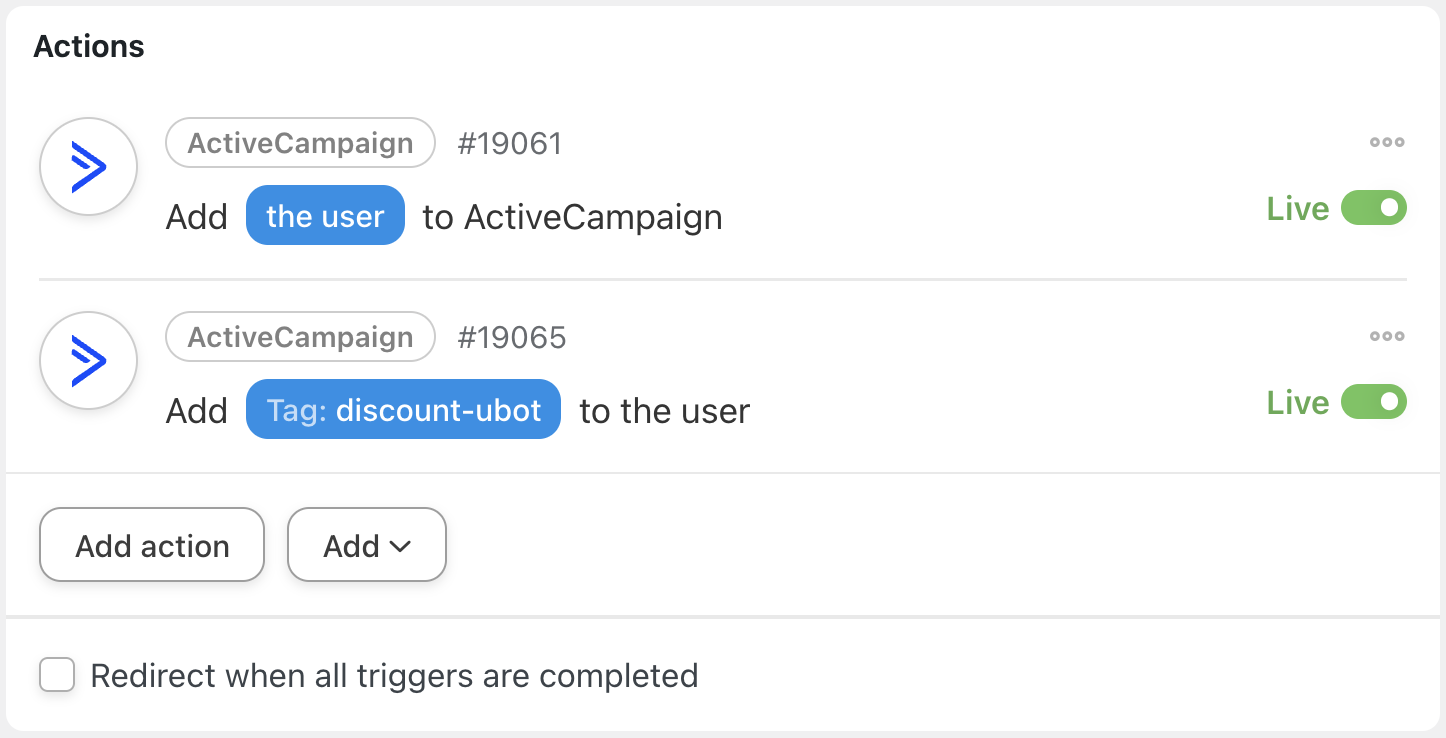
Task: Check Redirect when all triggers are completed
Action: [57, 675]
